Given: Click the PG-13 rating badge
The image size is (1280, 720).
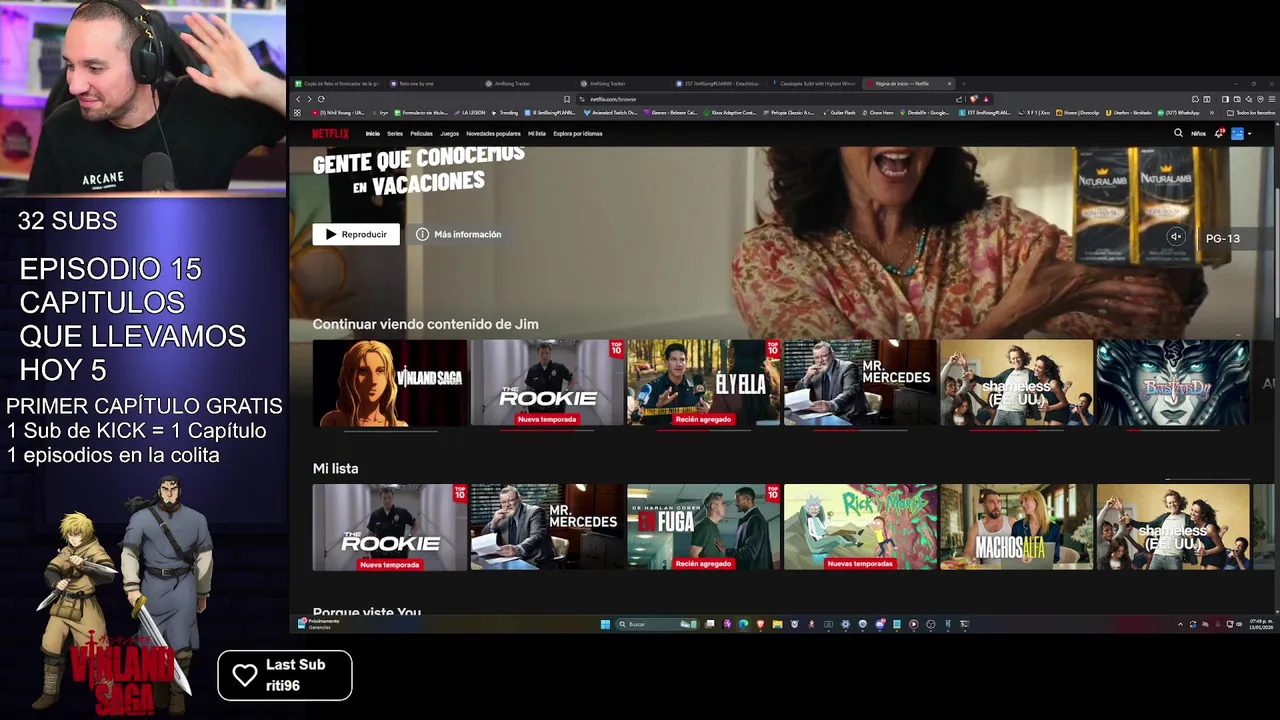Looking at the screenshot, I should pos(1222,238).
